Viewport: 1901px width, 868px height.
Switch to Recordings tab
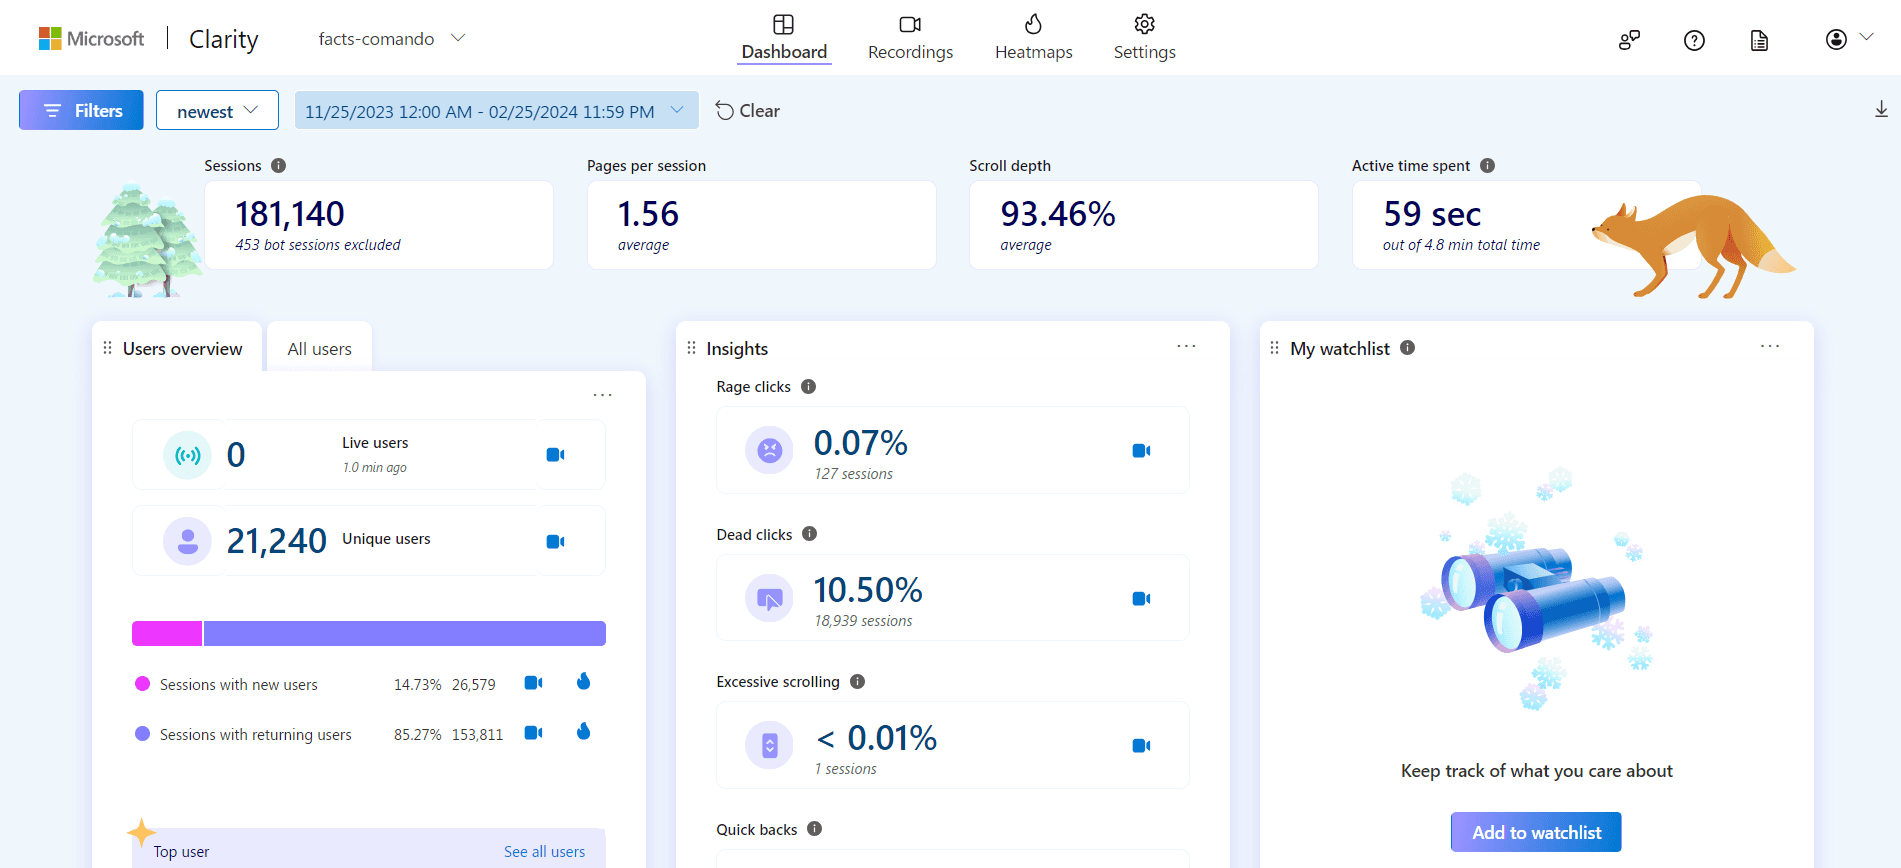click(910, 38)
